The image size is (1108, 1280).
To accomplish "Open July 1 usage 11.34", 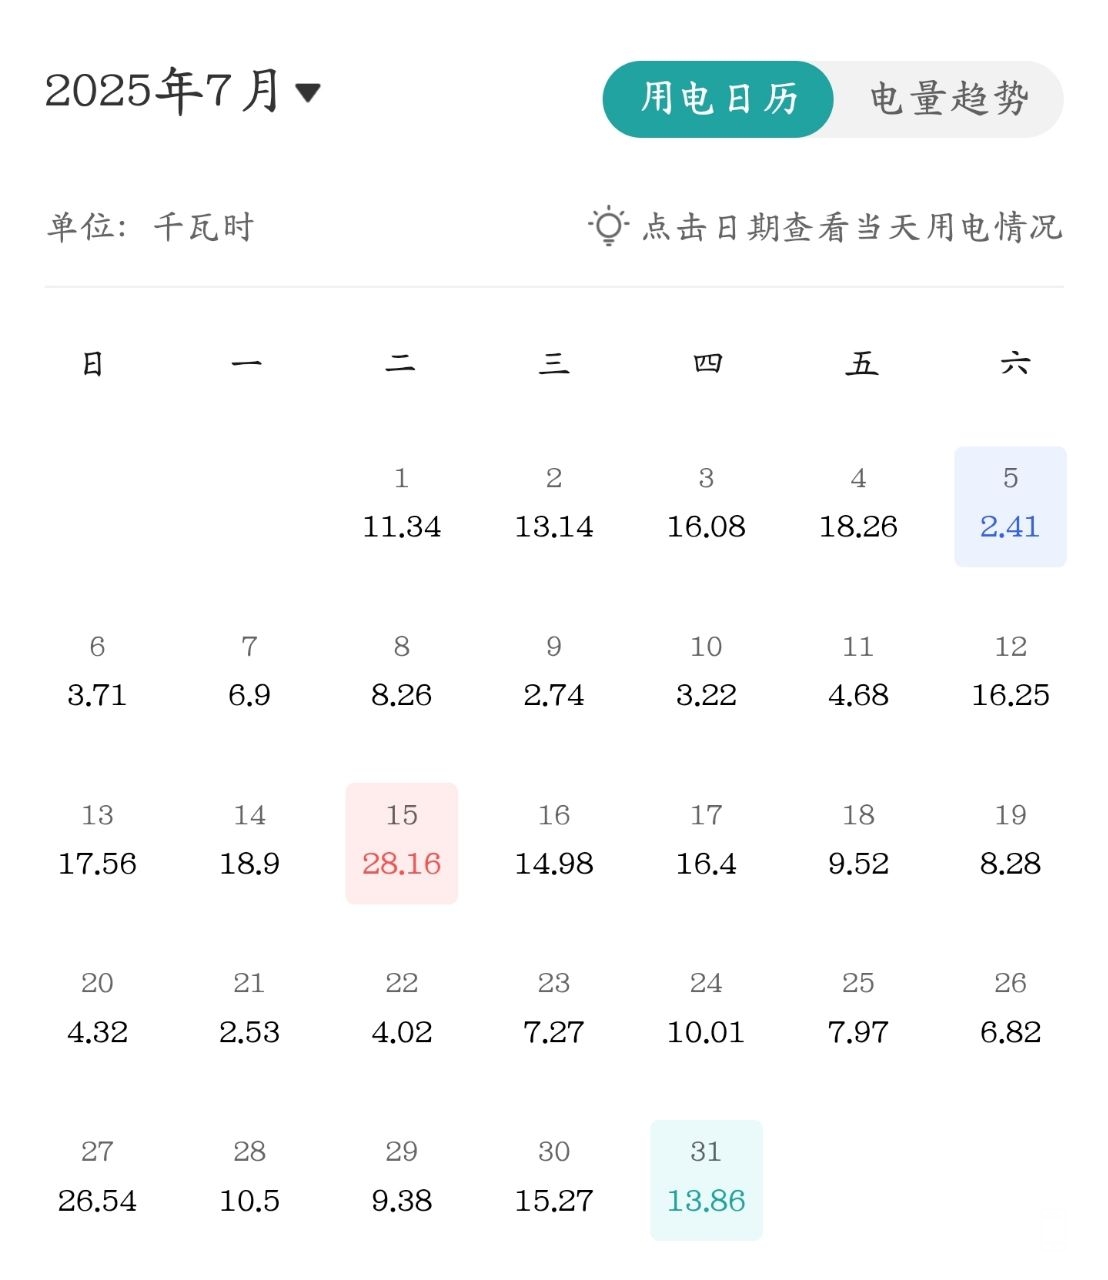I will [402, 507].
